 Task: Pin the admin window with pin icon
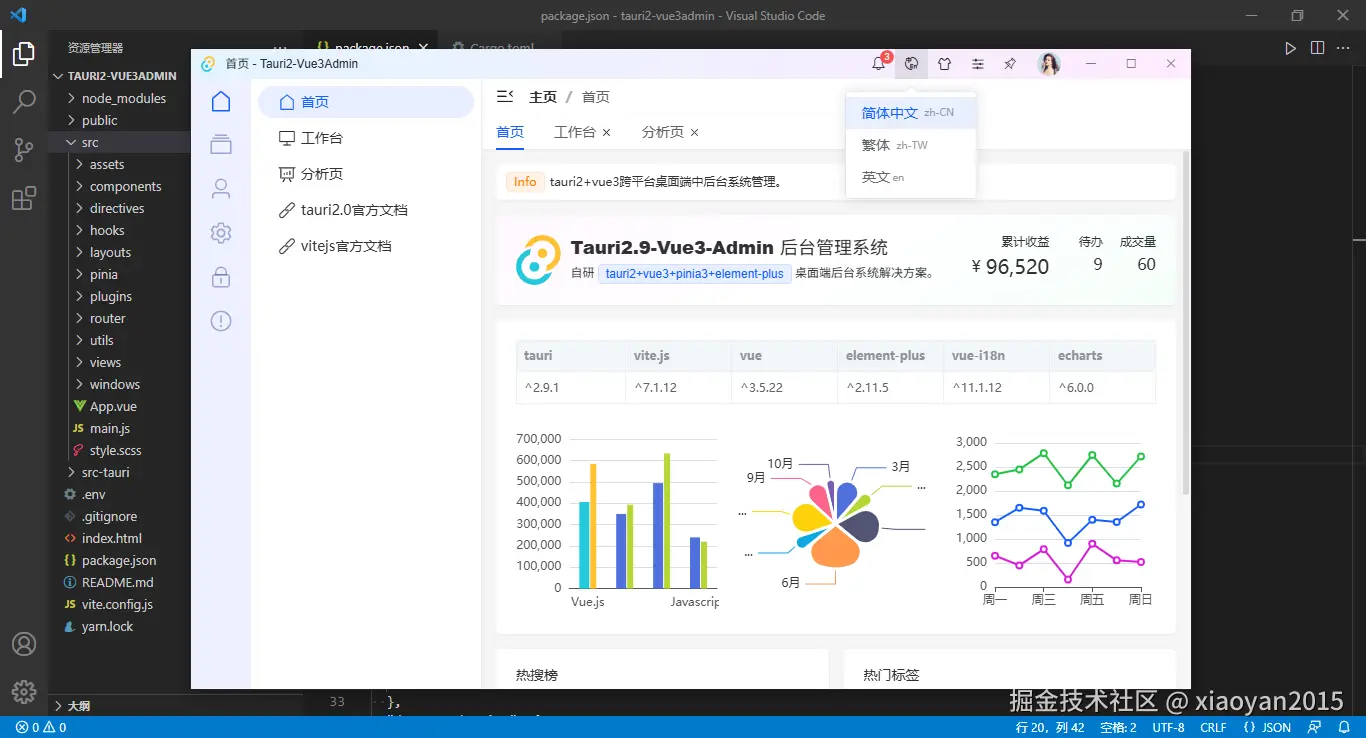point(1009,63)
